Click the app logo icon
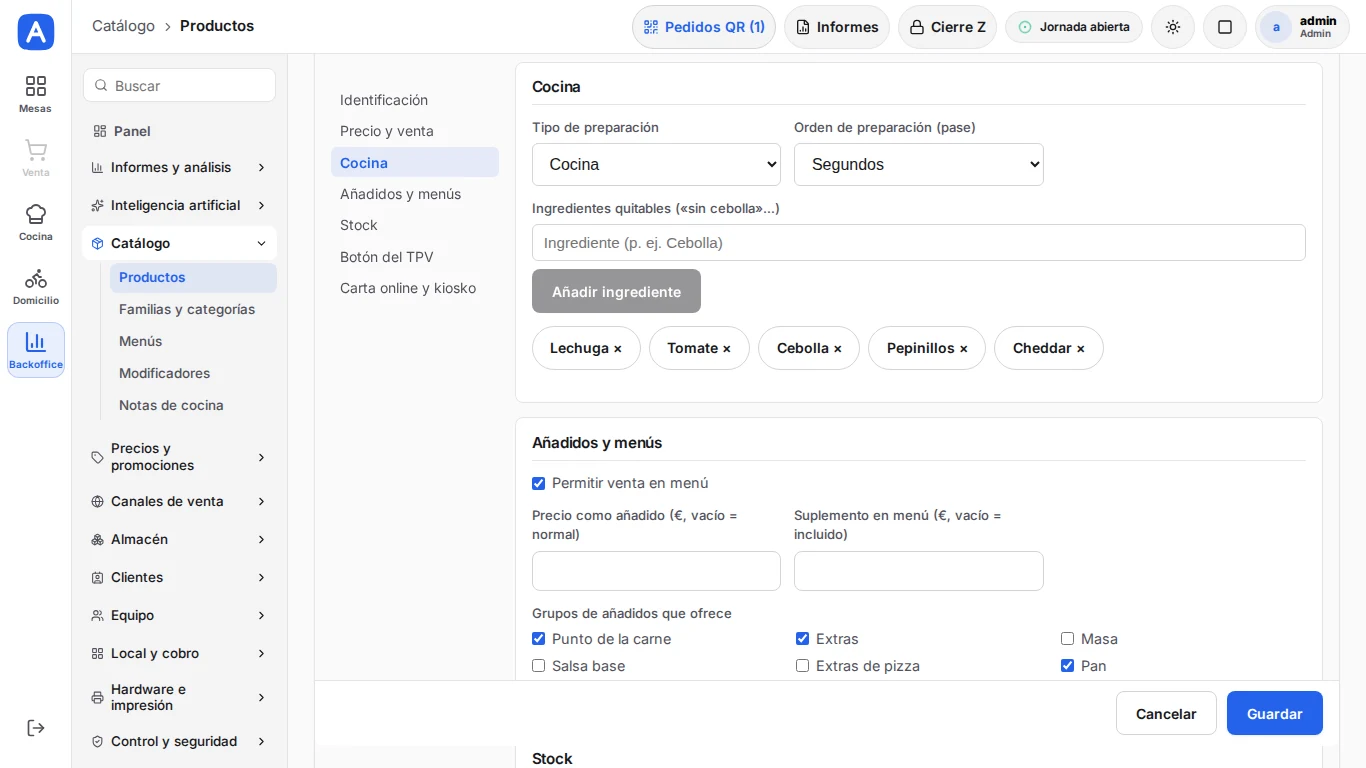 coord(36,32)
